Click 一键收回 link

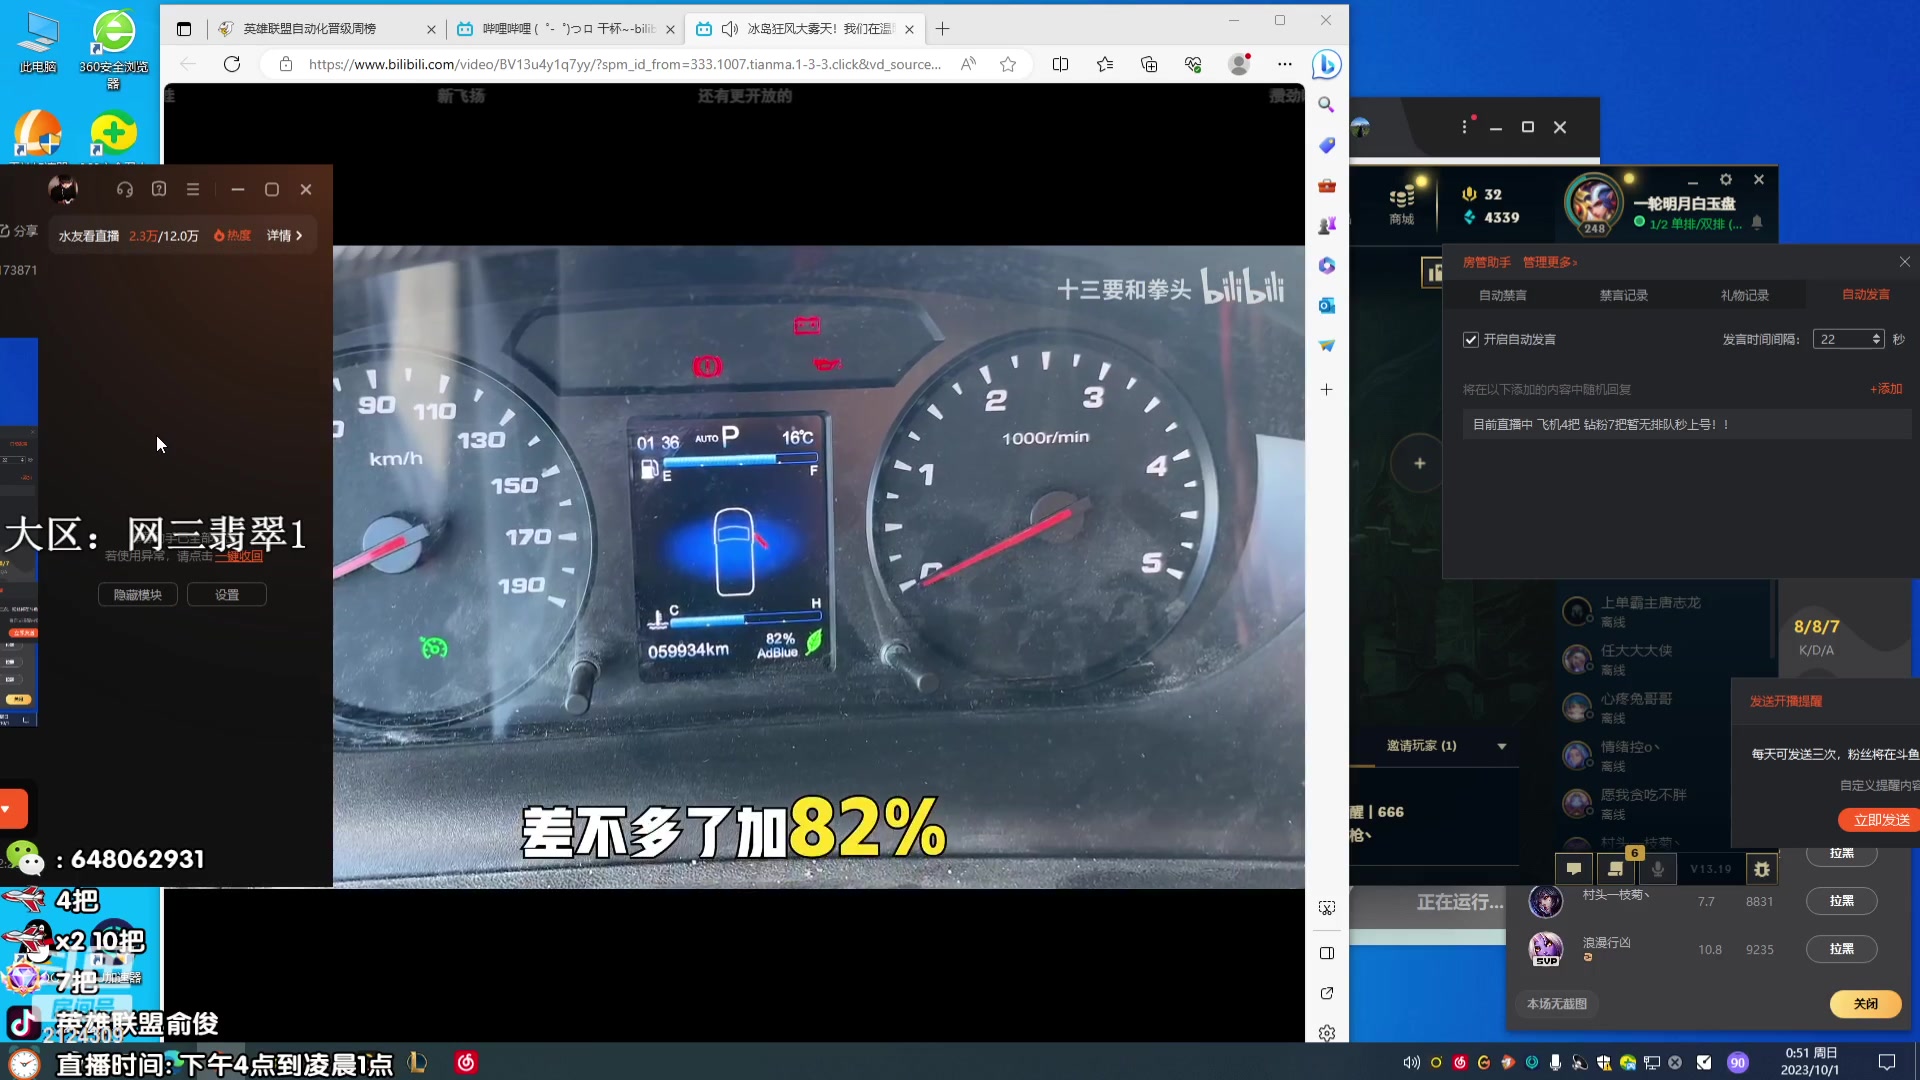[x=238, y=557]
